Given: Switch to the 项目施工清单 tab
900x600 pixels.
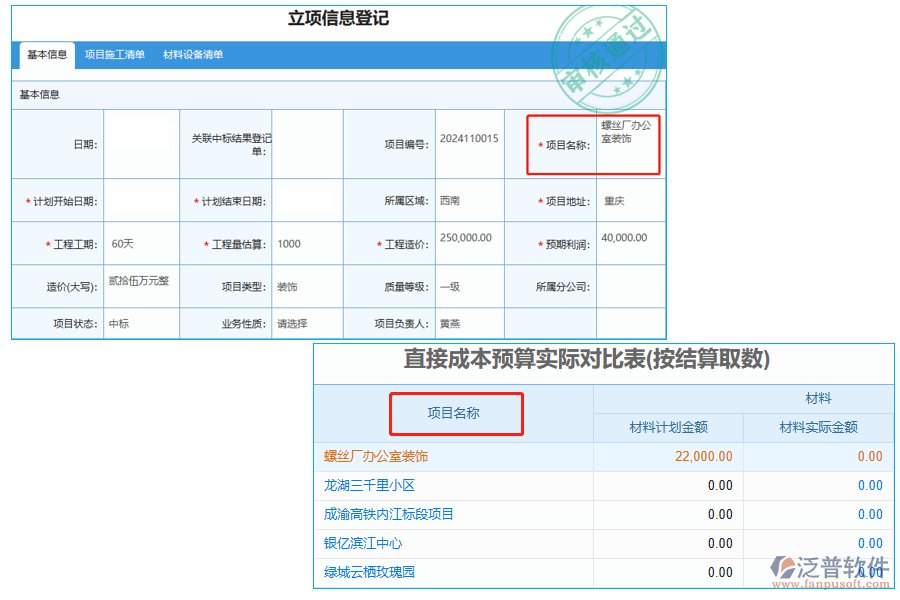Looking at the screenshot, I should point(113,55).
